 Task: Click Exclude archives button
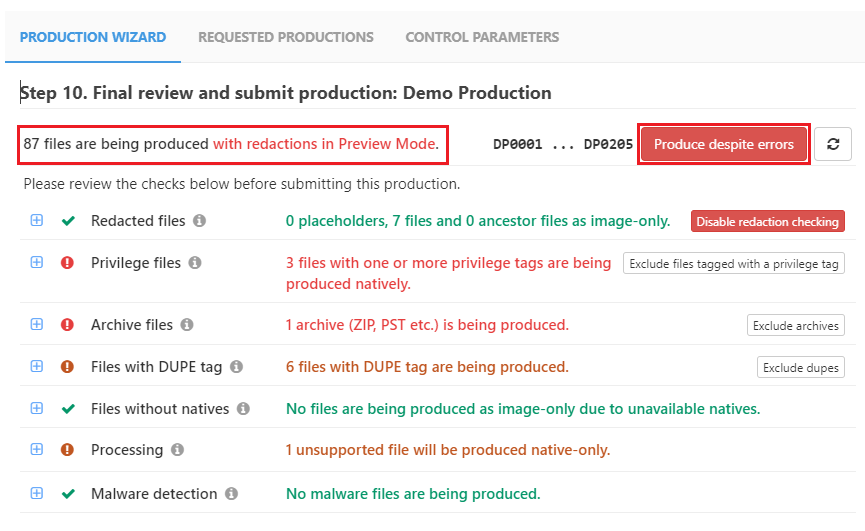pos(795,325)
